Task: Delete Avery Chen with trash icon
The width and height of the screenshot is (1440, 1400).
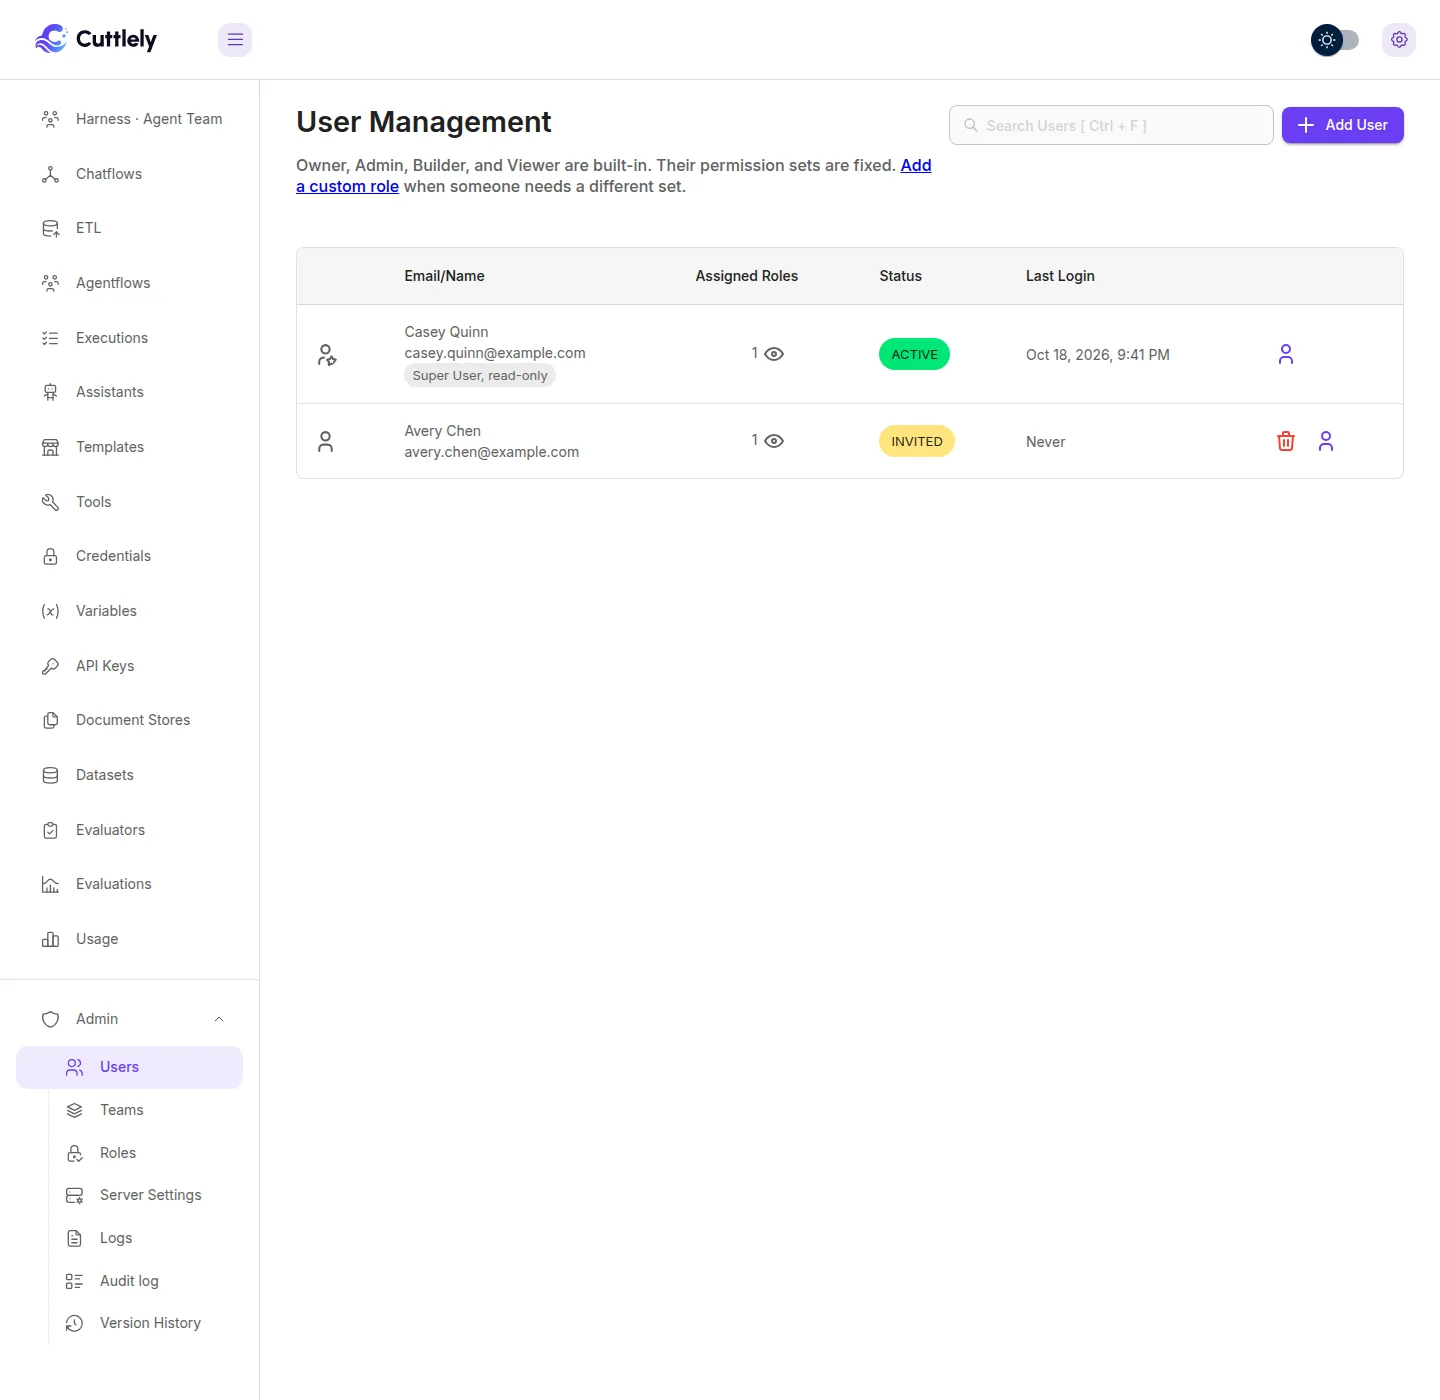Action: [1286, 441]
